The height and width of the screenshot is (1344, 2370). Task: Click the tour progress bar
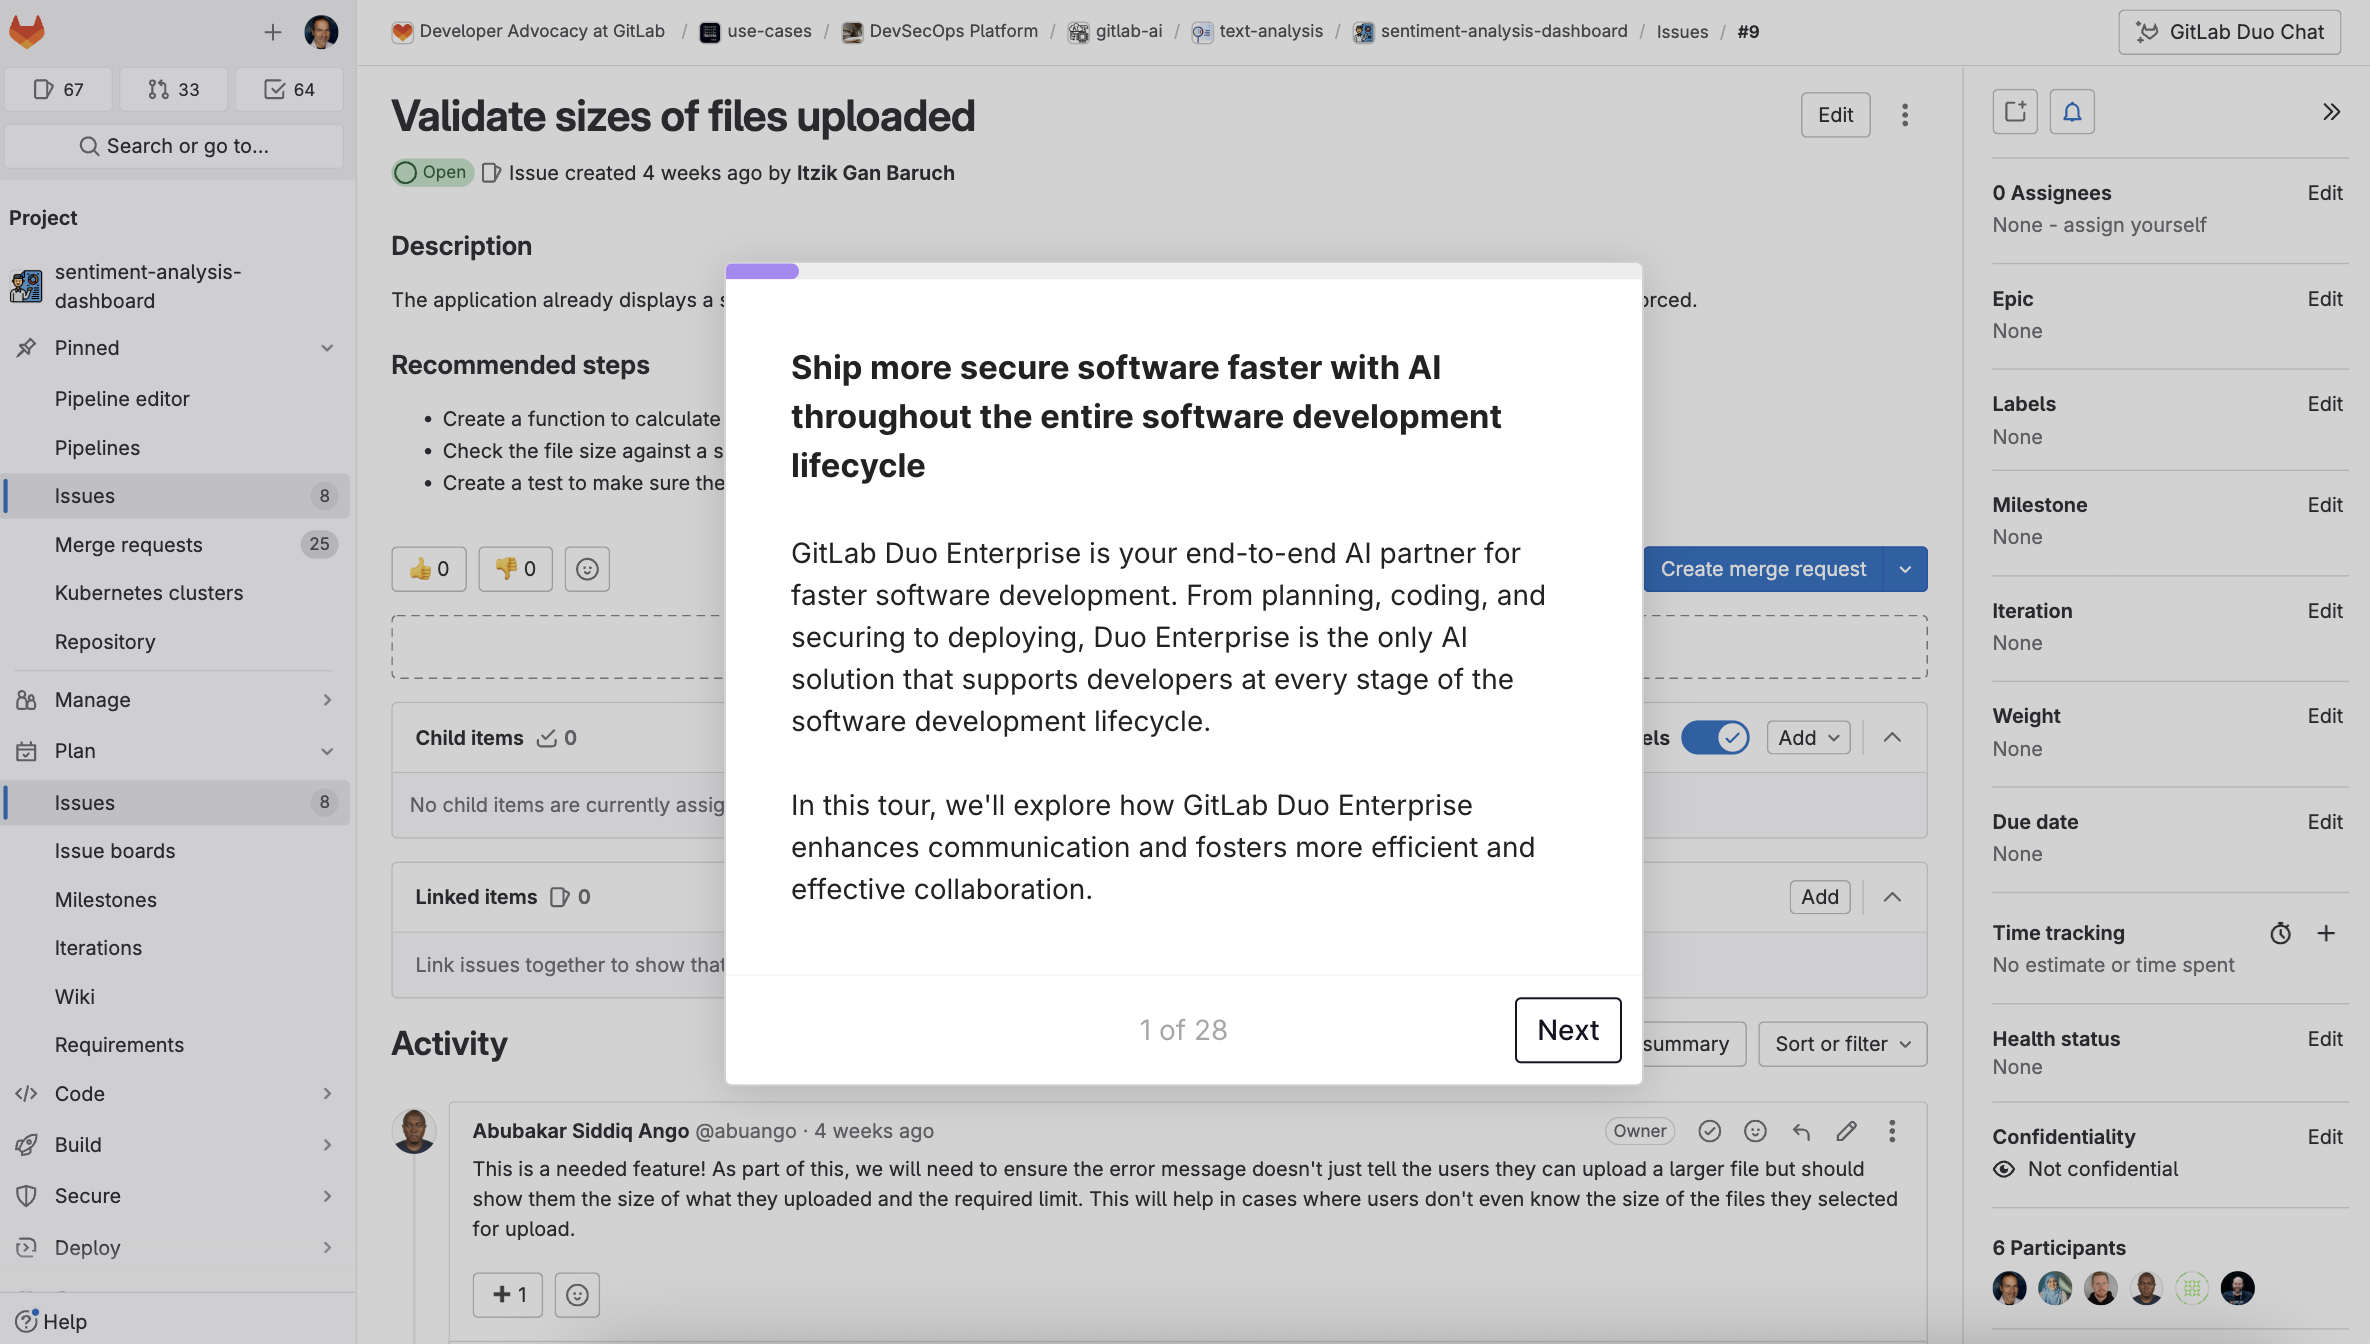(x=1183, y=271)
